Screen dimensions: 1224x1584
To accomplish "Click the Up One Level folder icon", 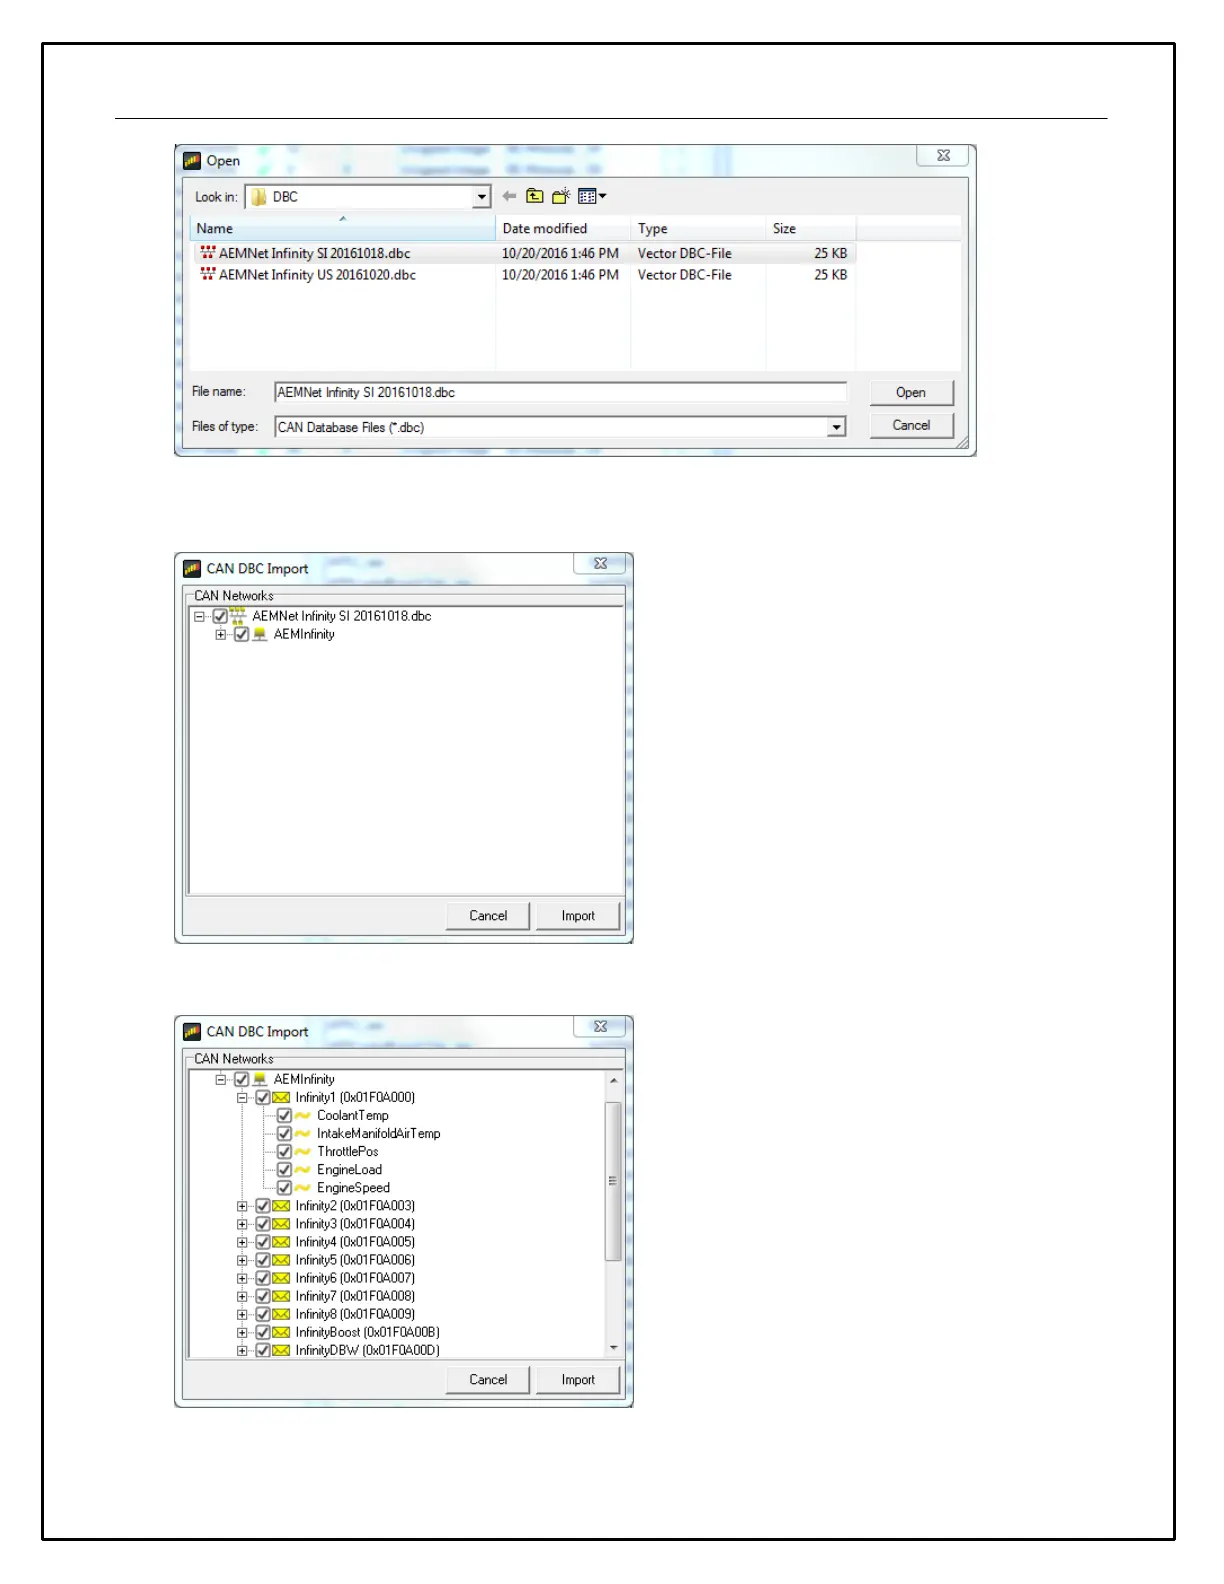I will tap(535, 197).
